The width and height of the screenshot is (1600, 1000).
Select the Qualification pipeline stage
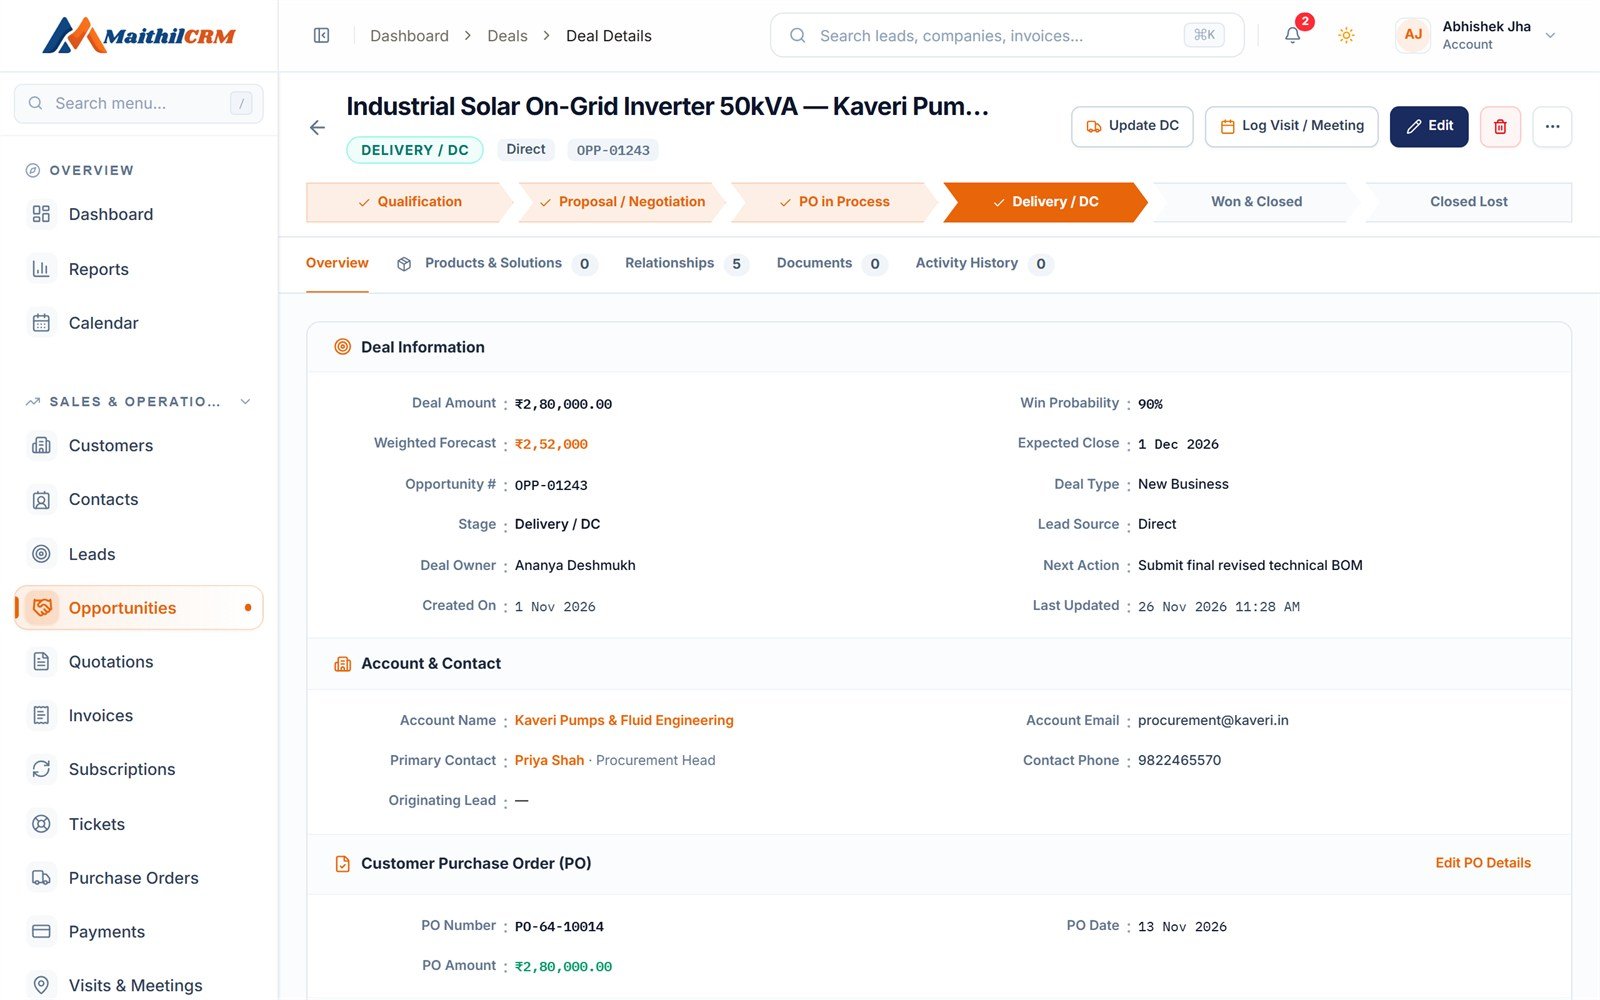[x=409, y=202]
